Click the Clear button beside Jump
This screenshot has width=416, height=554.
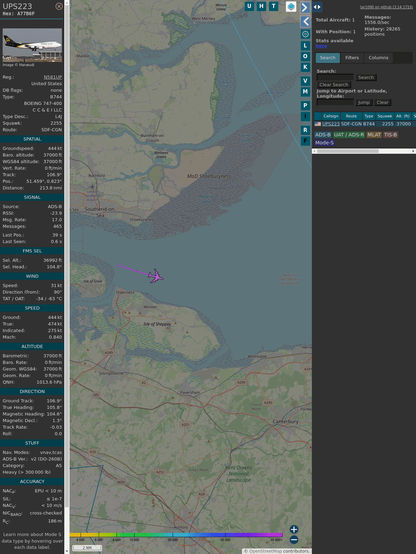382,102
